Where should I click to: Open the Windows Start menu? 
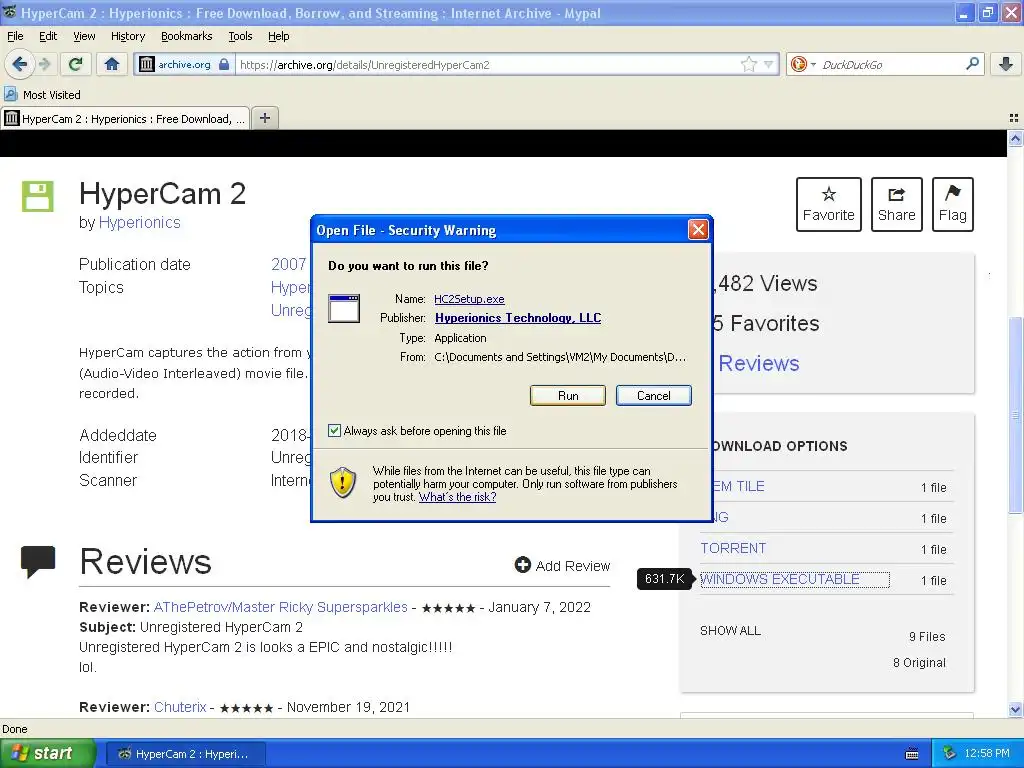tap(48, 753)
